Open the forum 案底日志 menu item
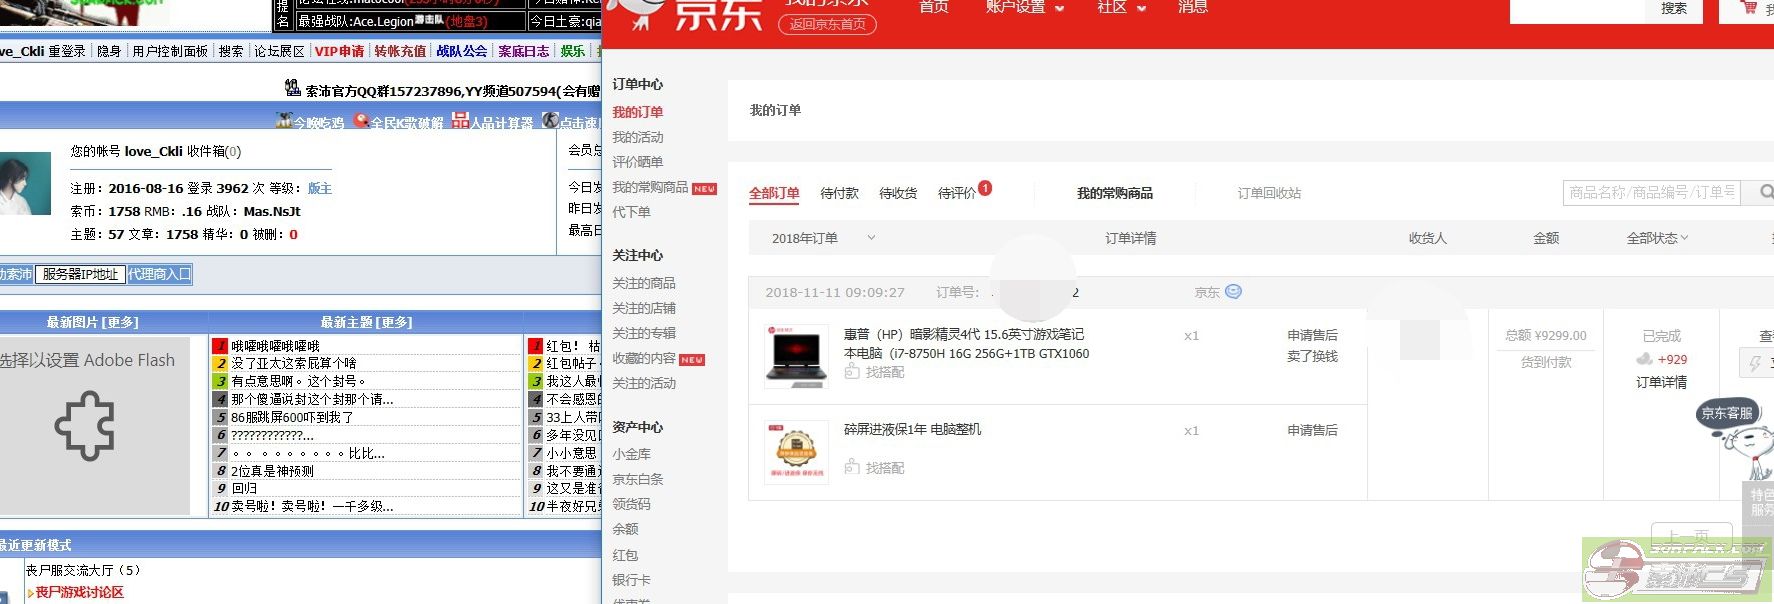 524,51
